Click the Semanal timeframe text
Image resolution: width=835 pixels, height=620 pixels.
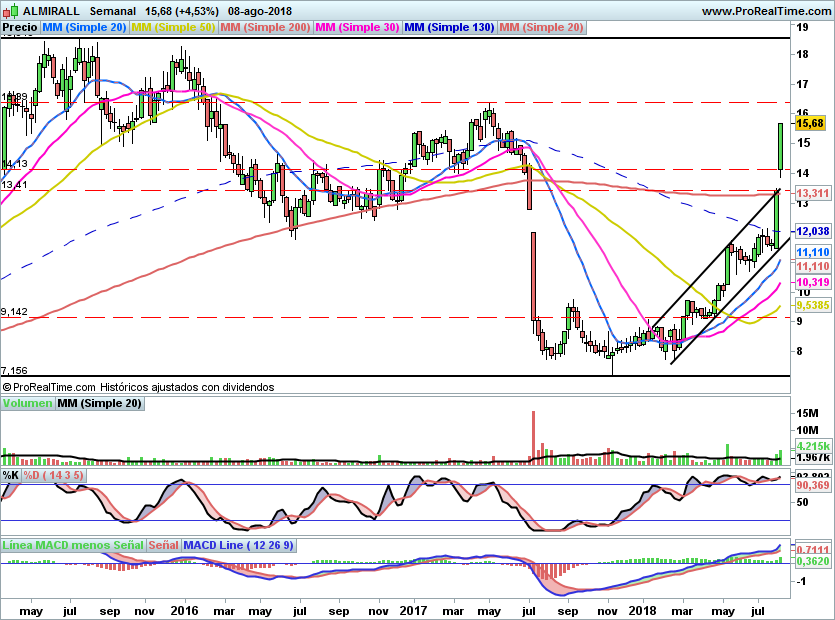click(x=112, y=11)
